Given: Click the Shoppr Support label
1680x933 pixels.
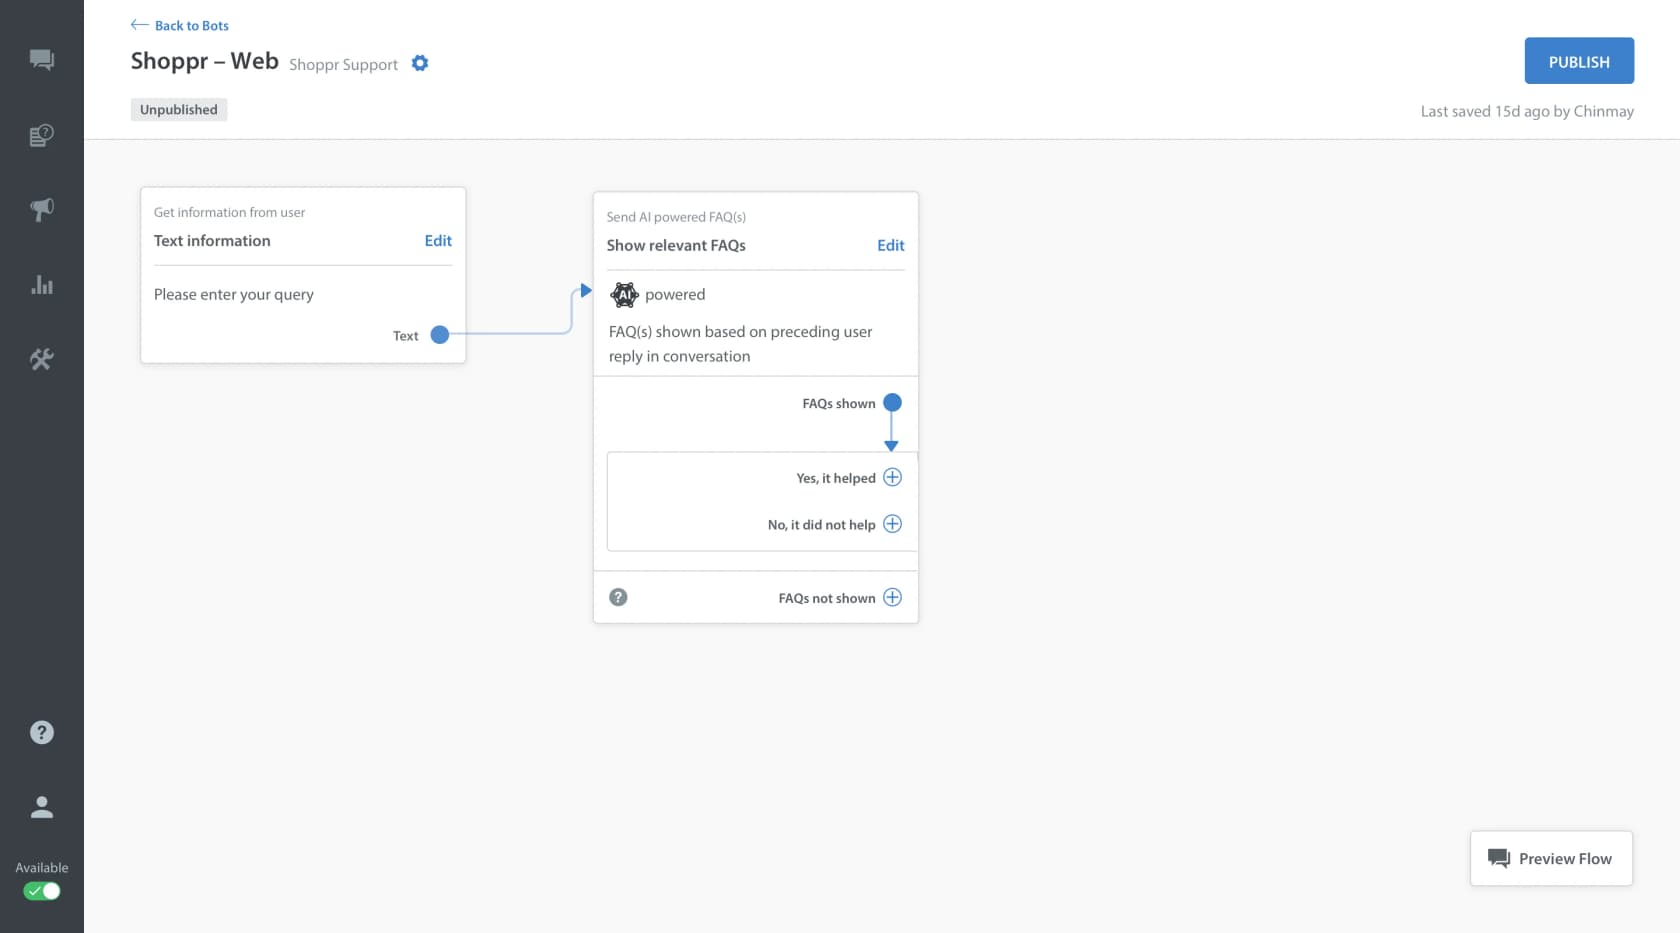Looking at the screenshot, I should pos(343,65).
